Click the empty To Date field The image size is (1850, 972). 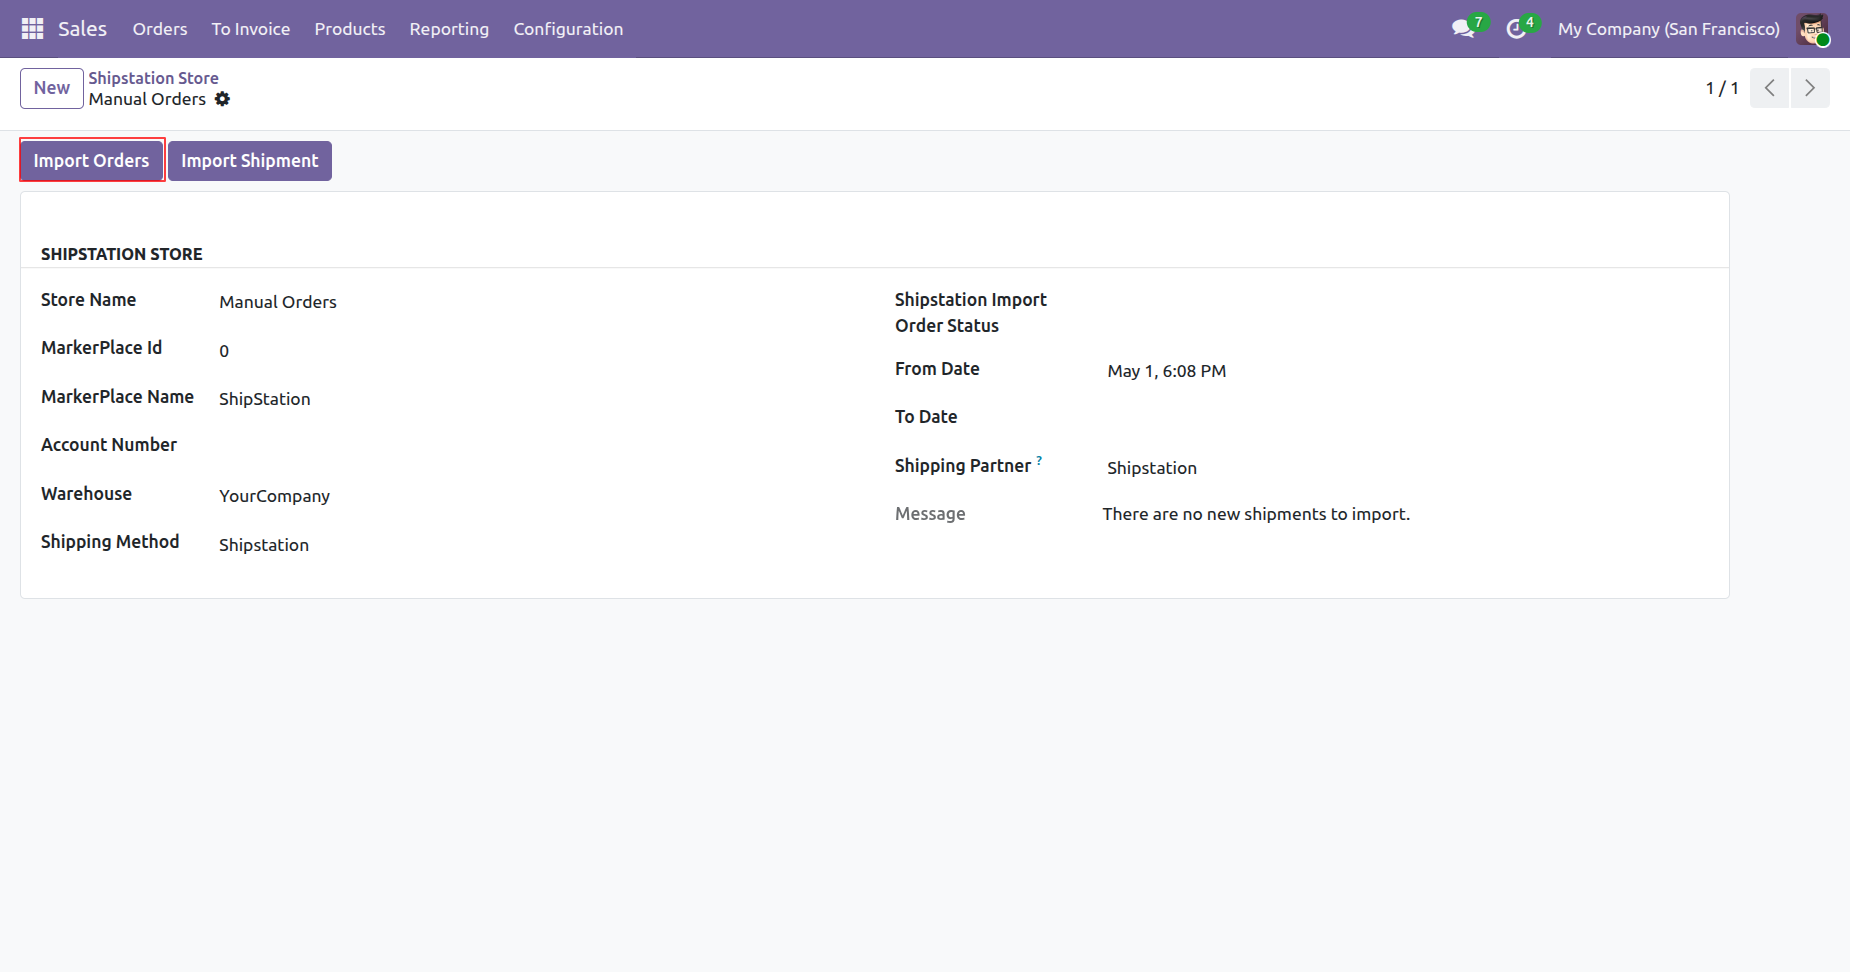pos(1407,419)
